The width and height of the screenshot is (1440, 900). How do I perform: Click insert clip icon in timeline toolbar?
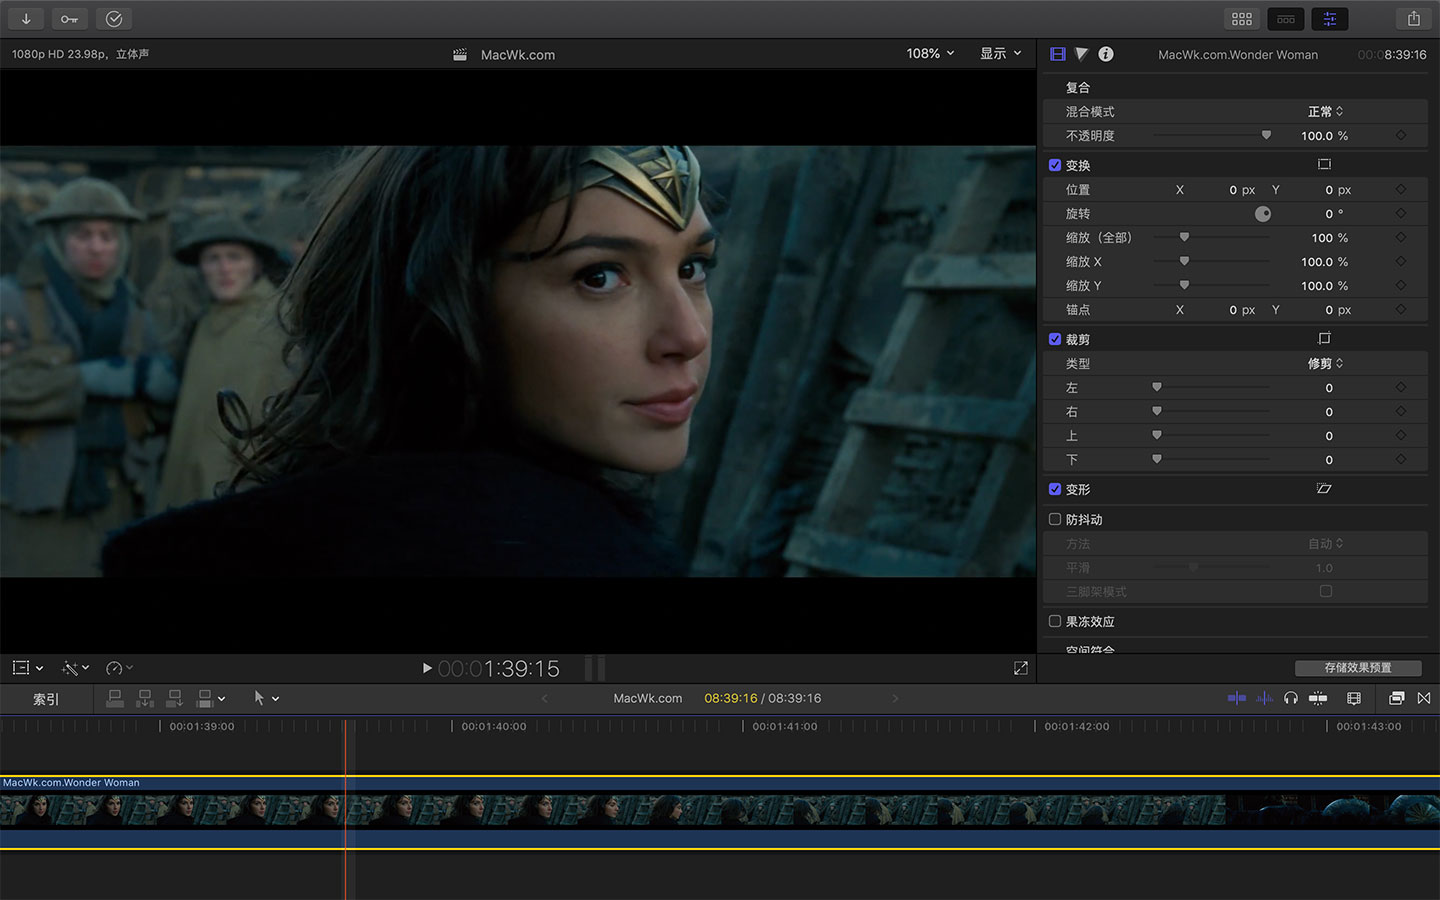point(145,698)
